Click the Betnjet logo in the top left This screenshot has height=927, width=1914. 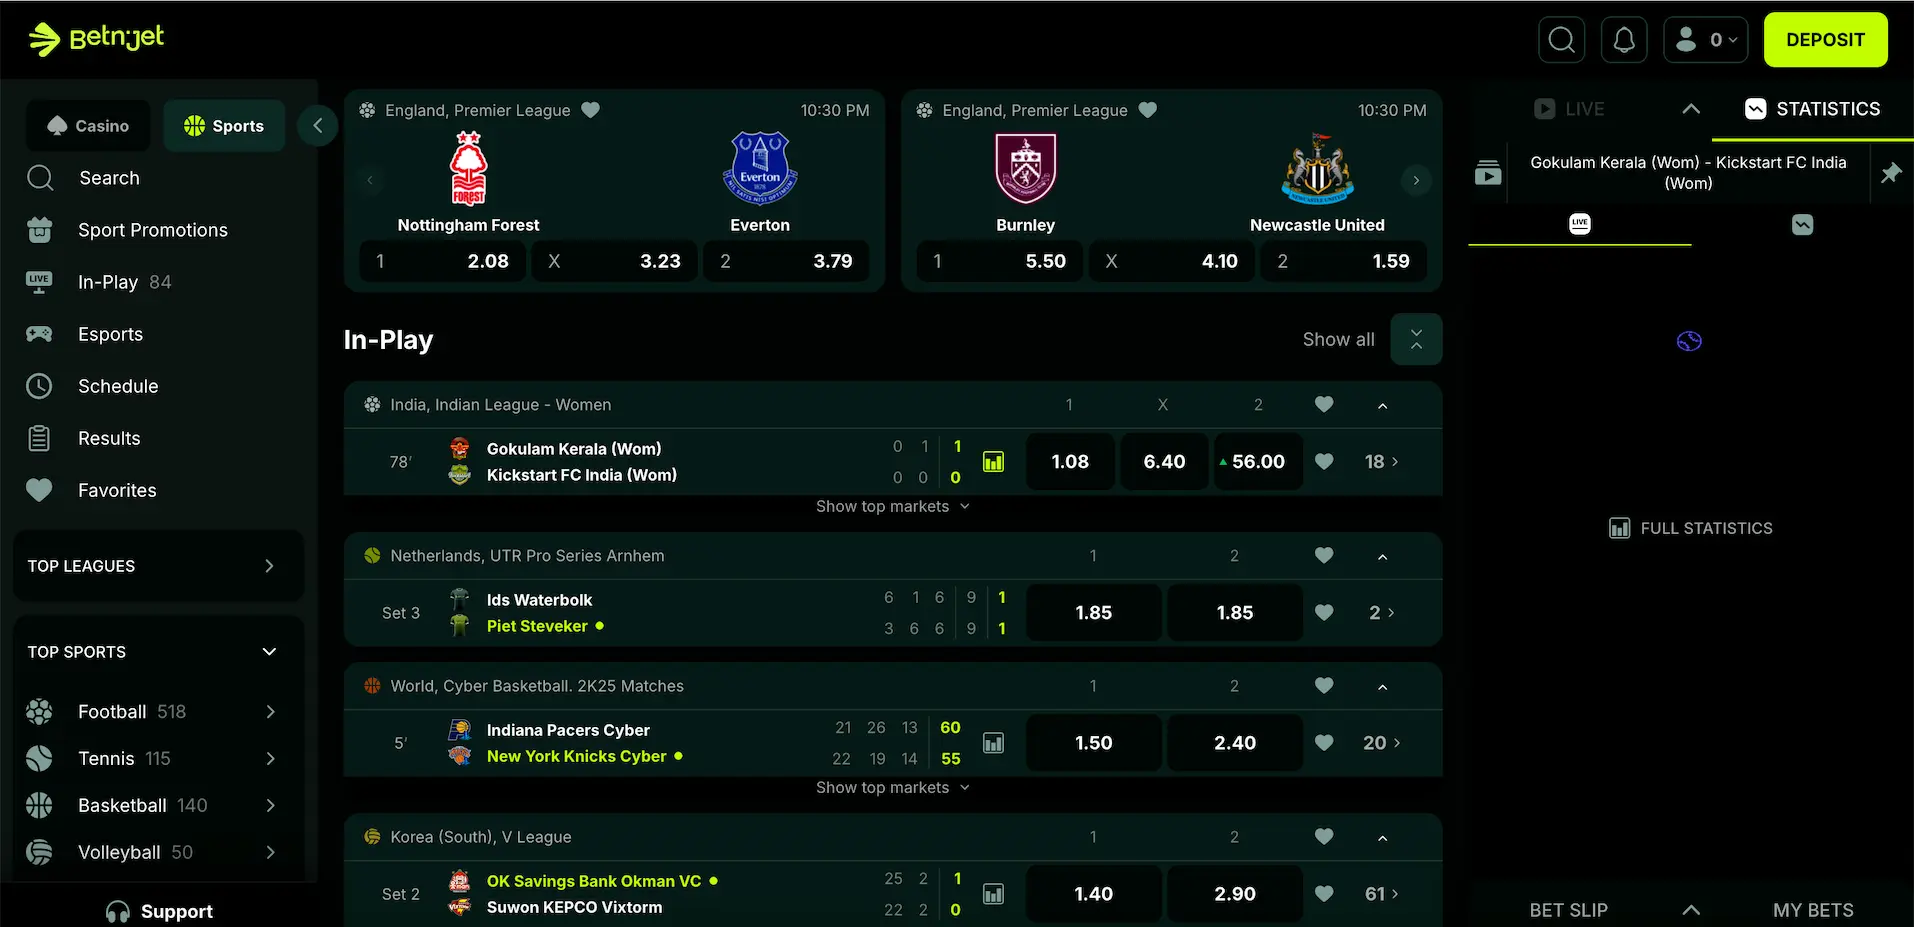pyautogui.click(x=96, y=39)
